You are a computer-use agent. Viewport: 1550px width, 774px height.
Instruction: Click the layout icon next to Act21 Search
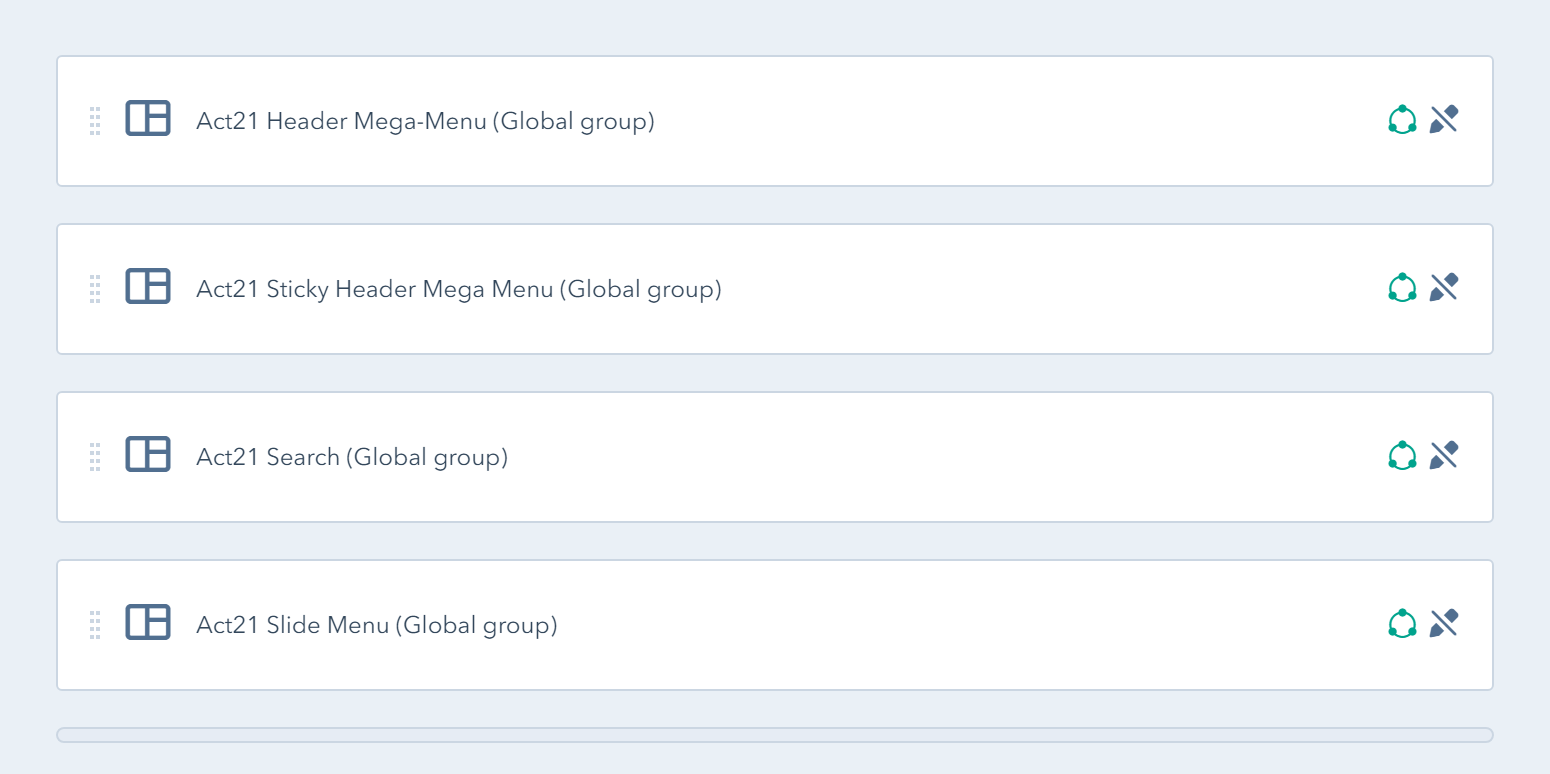[x=148, y=454]
